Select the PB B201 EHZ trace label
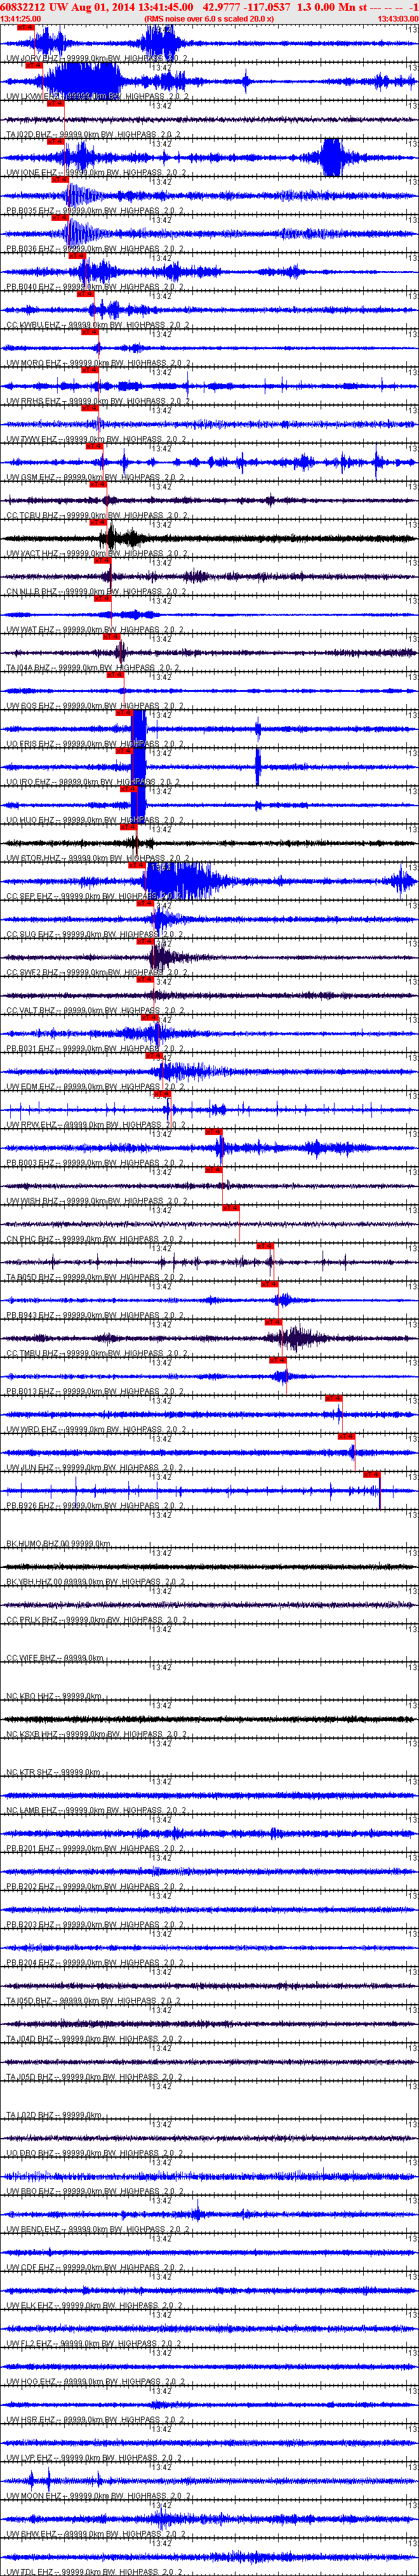419x2576 pixels. click(96, 1848)
